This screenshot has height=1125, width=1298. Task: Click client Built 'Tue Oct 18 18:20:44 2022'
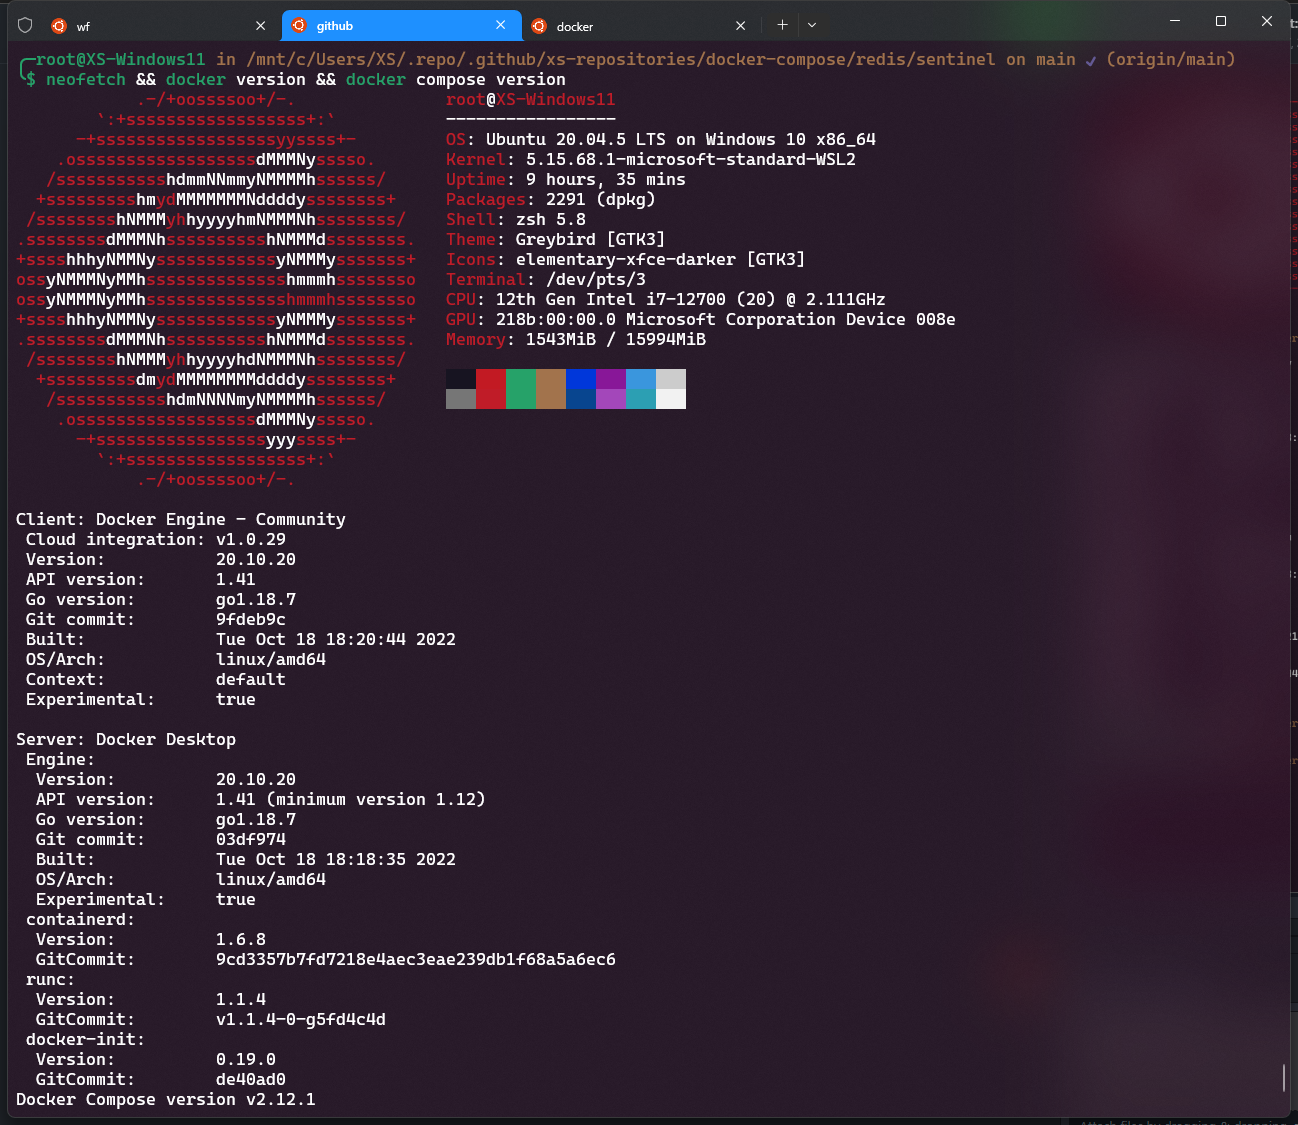[336, 640]
